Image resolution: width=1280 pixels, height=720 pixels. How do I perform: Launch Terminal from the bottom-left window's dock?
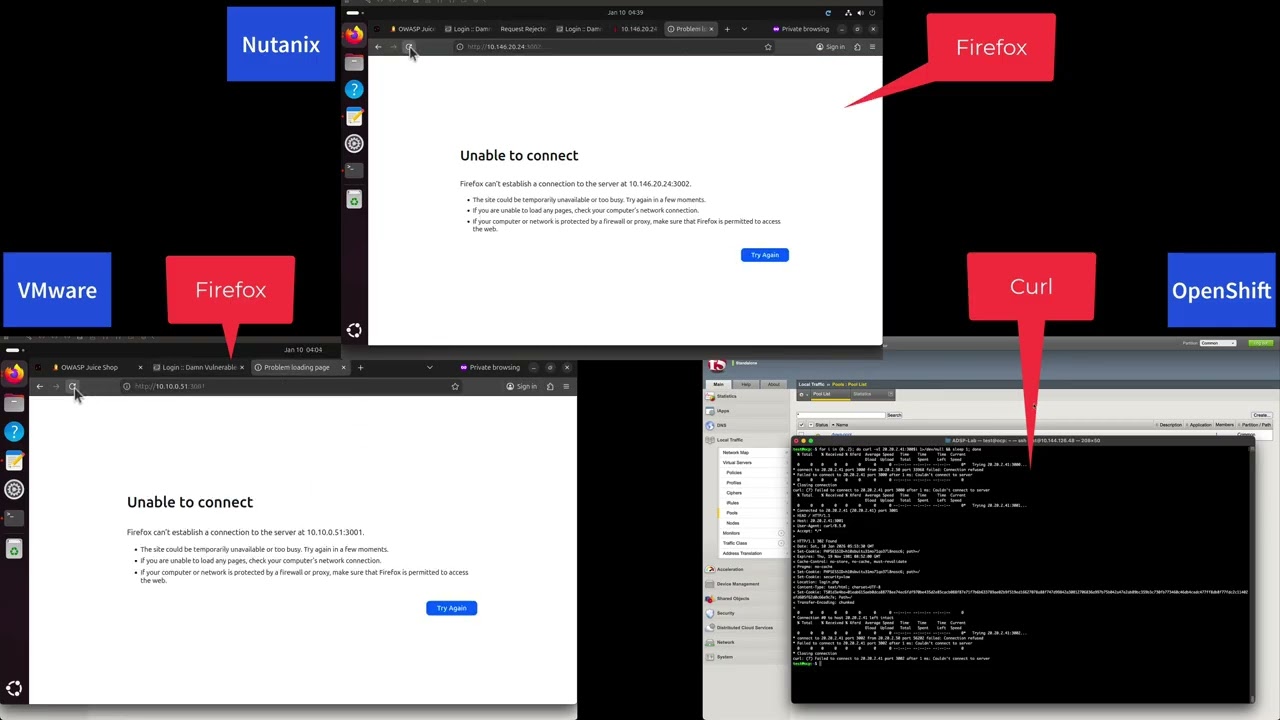pyautogui.click(x=14, y=518)
